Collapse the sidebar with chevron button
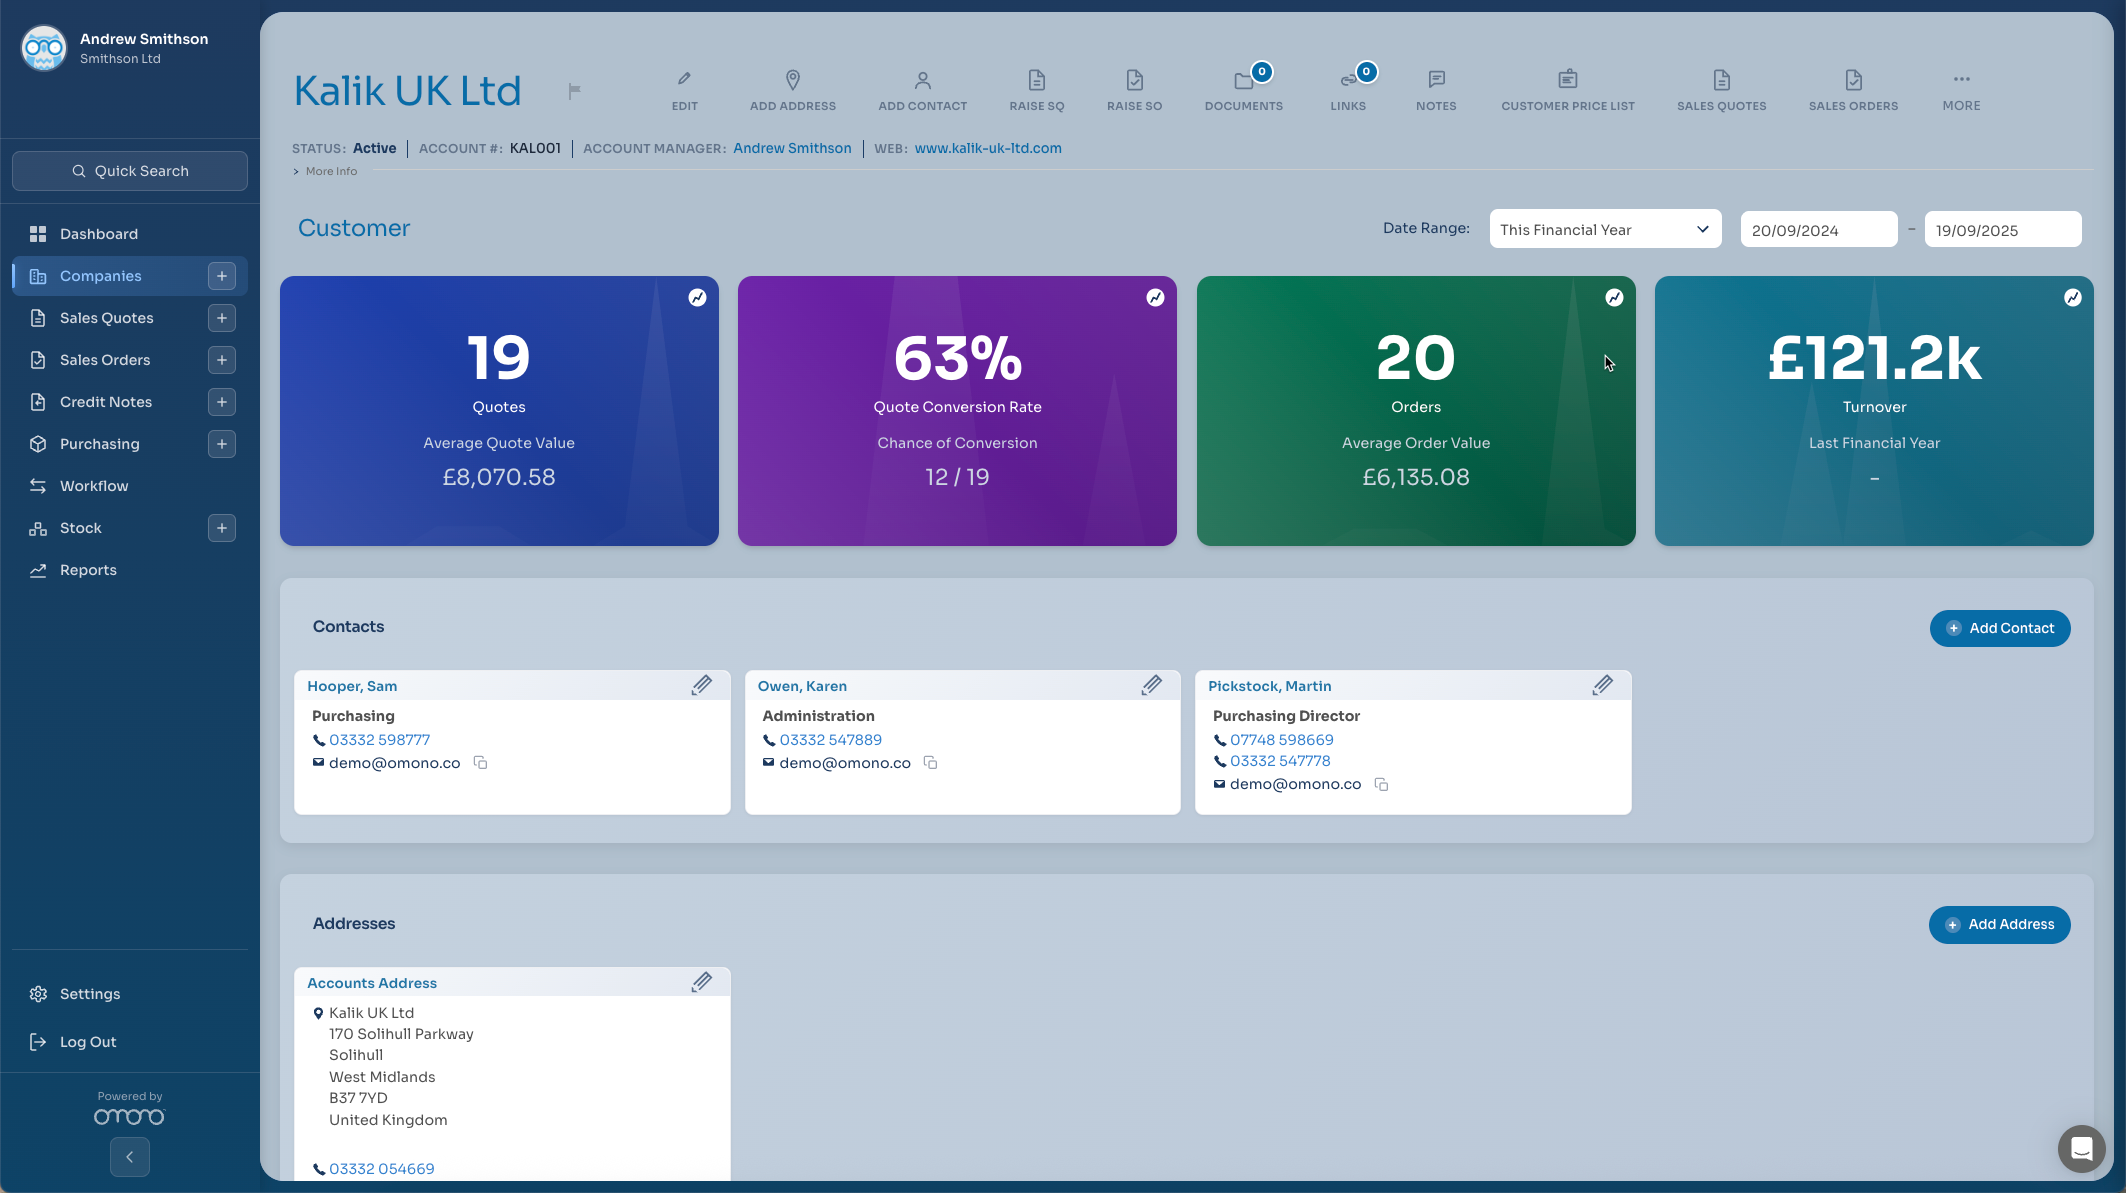This screenshot has width=2126, height=1193. pyautogui.click(x=130, y=1157)
